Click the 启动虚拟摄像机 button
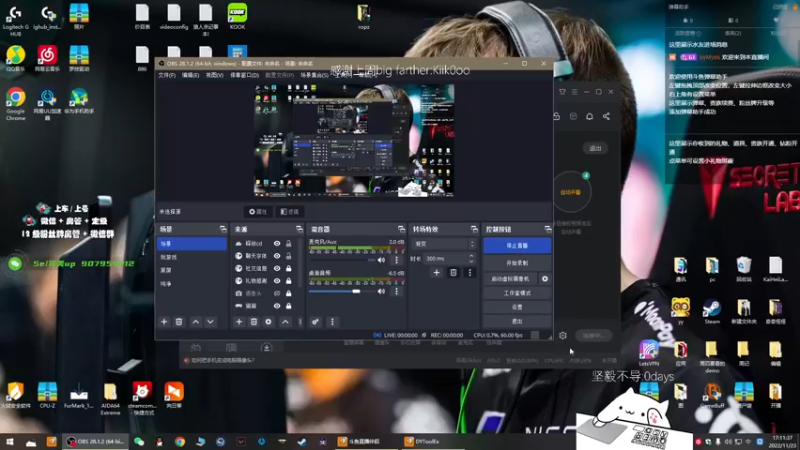This screenshot has width=800, height=450. 511,279
